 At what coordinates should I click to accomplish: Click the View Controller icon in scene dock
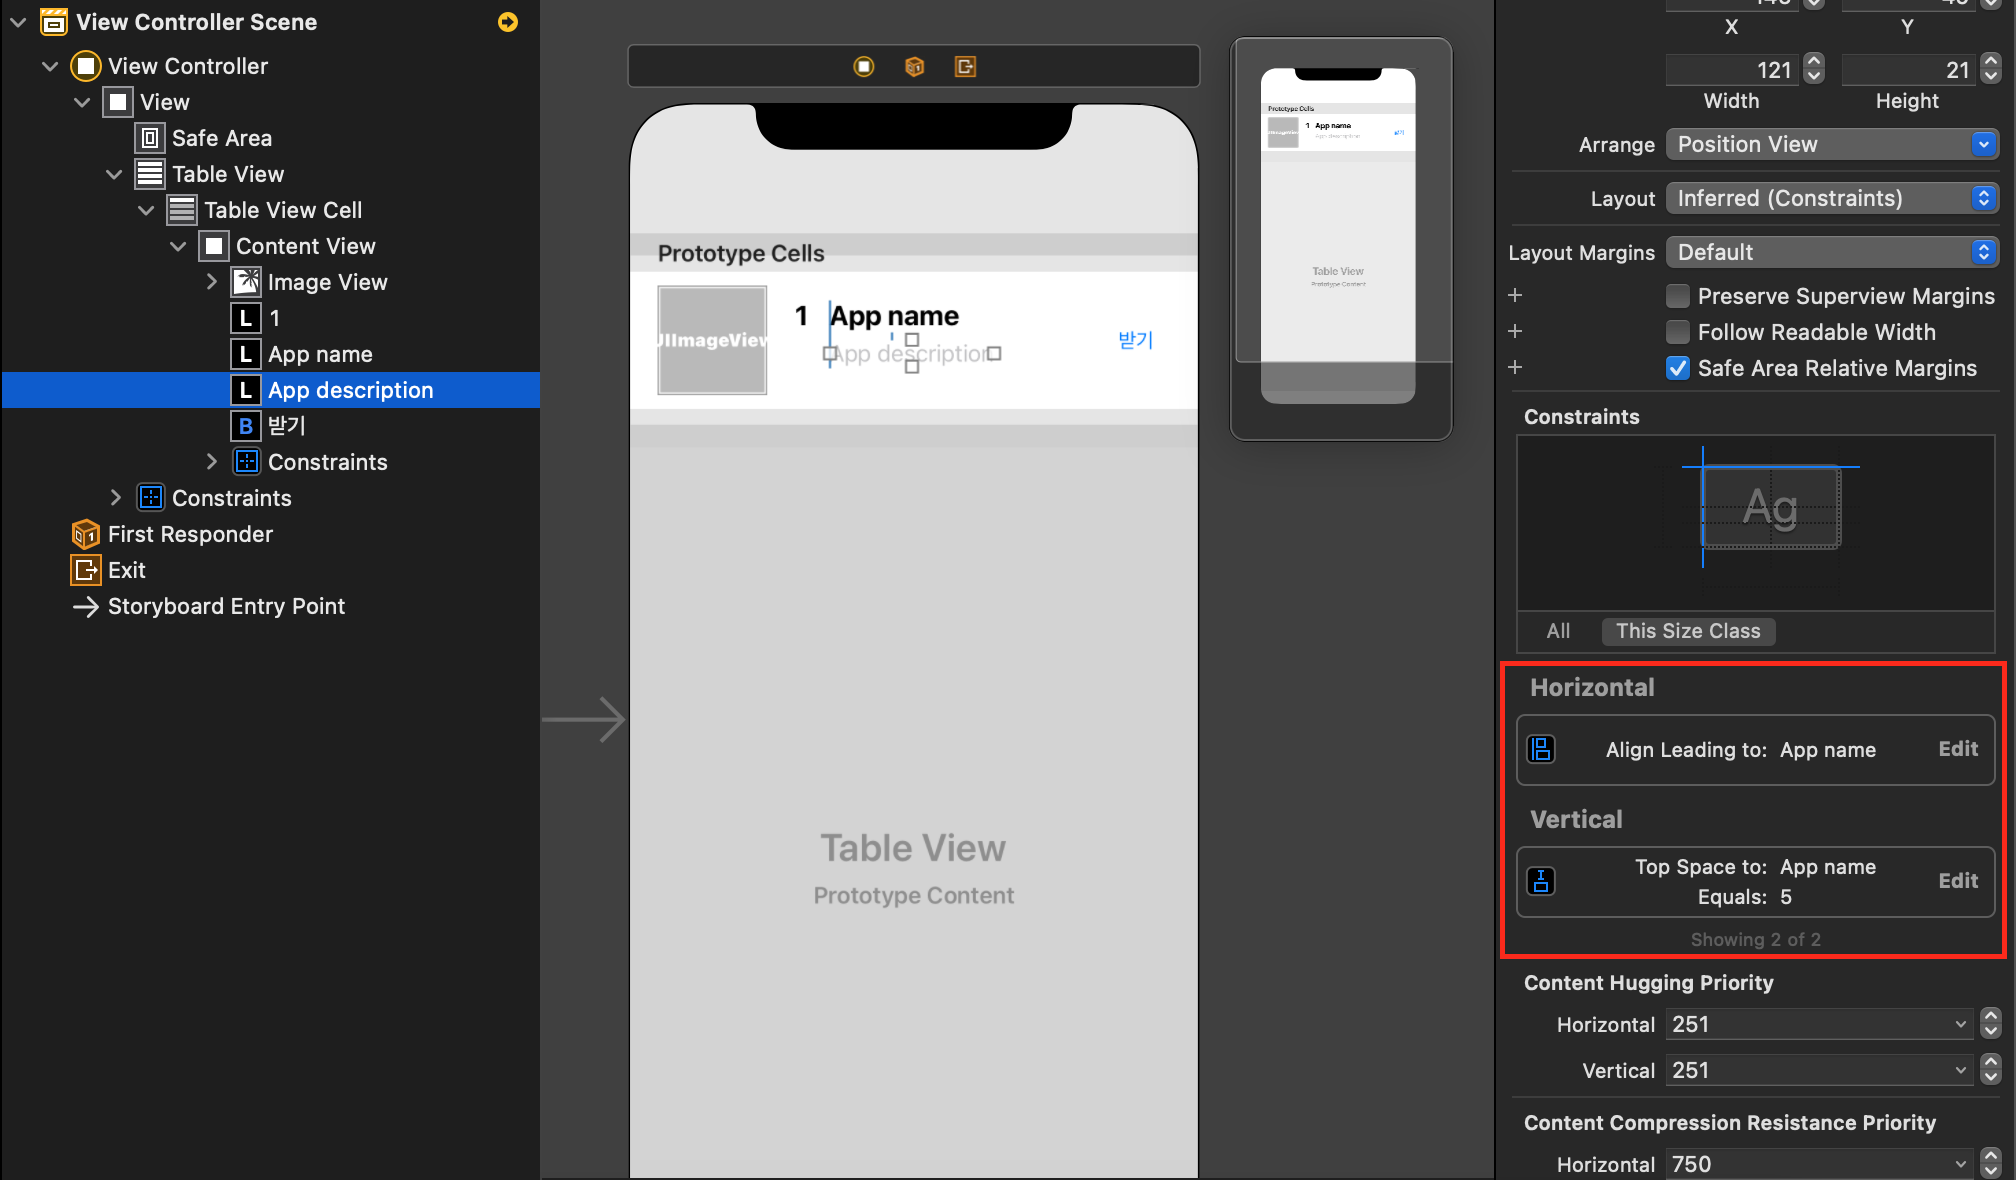pyautogui.click(x=864, y=67)
